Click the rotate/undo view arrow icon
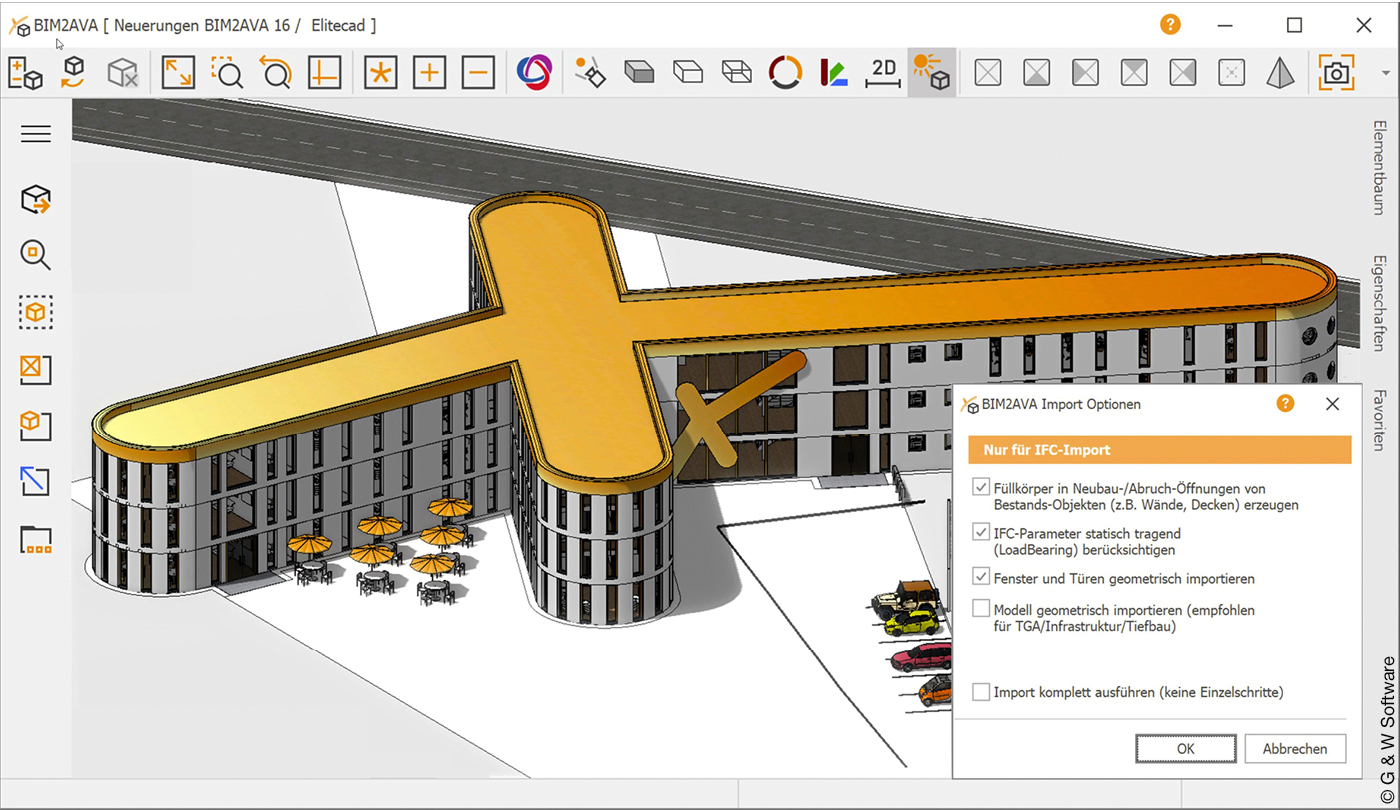The image size is (1400, 810). pyautogui.click(x=276, y=71)
